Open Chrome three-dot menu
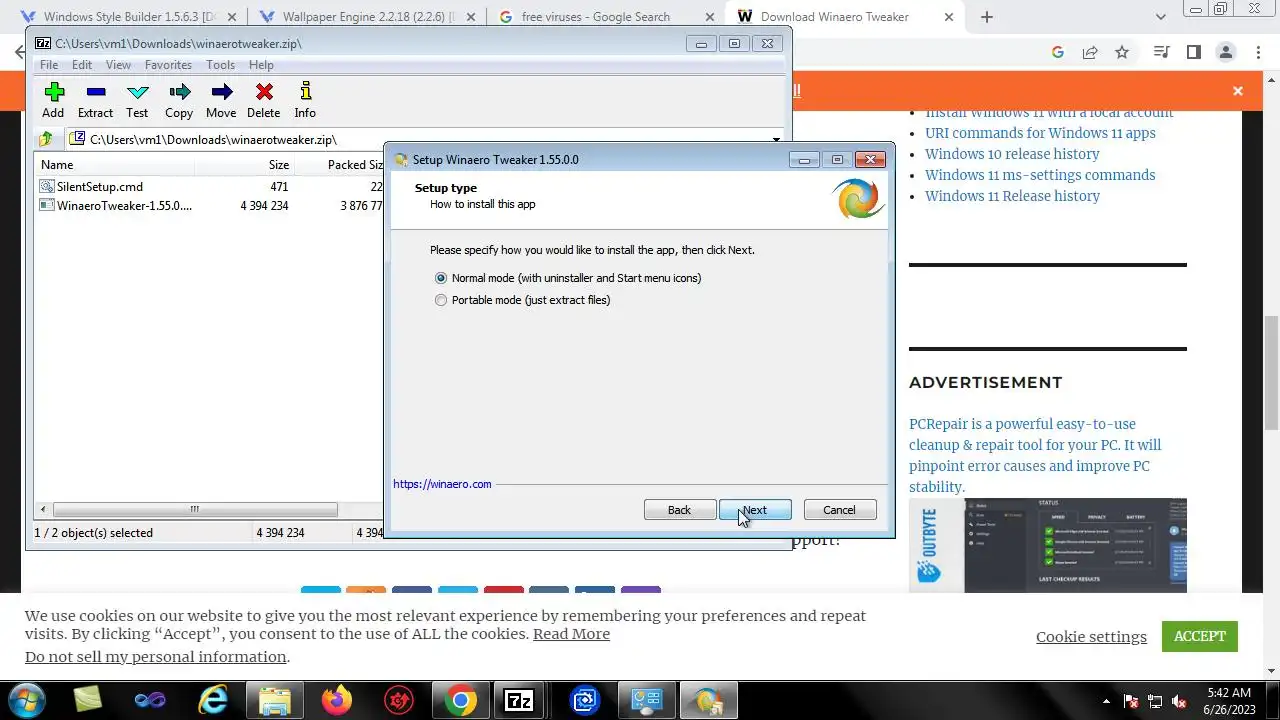 (1258, 52)
